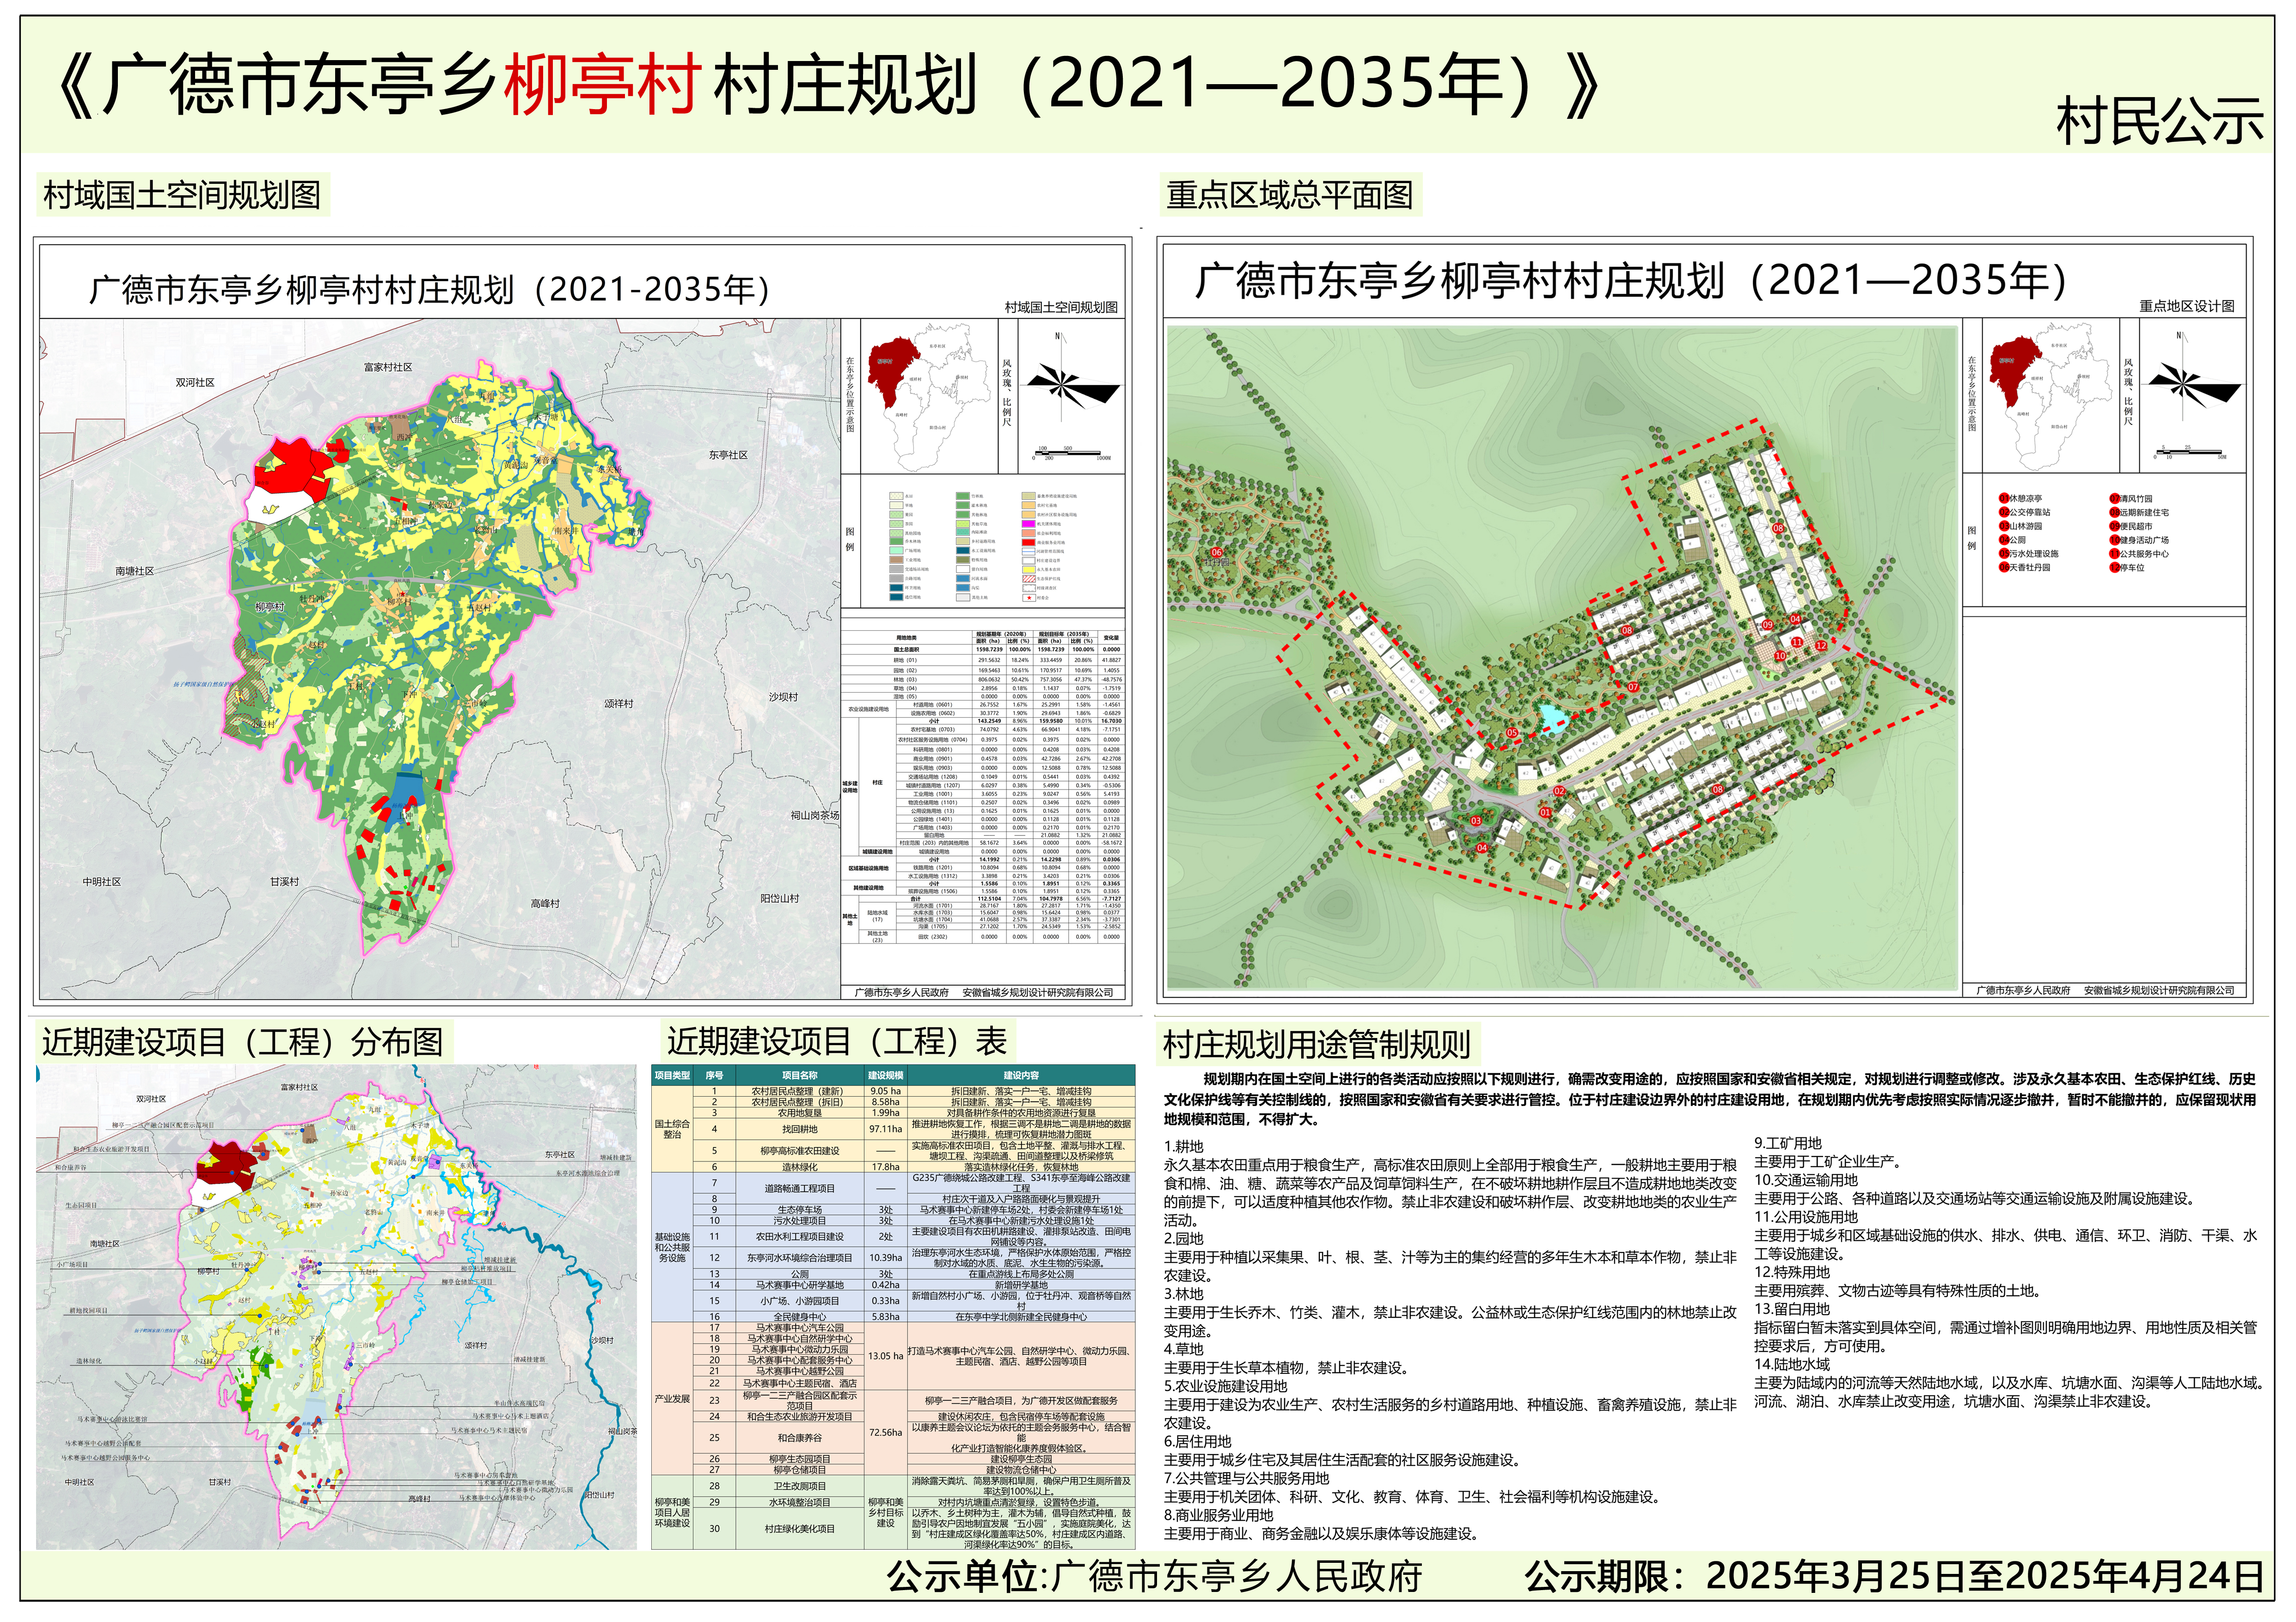Click the '建设内容' table column header
This screenshot has width=2296, height=1622.
pos(1021,1075)
